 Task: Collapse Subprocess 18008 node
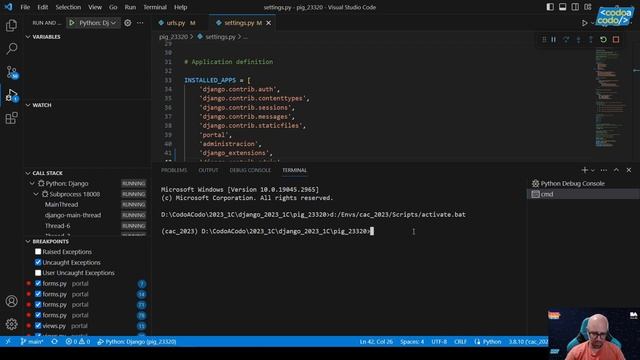coord(36,194)
